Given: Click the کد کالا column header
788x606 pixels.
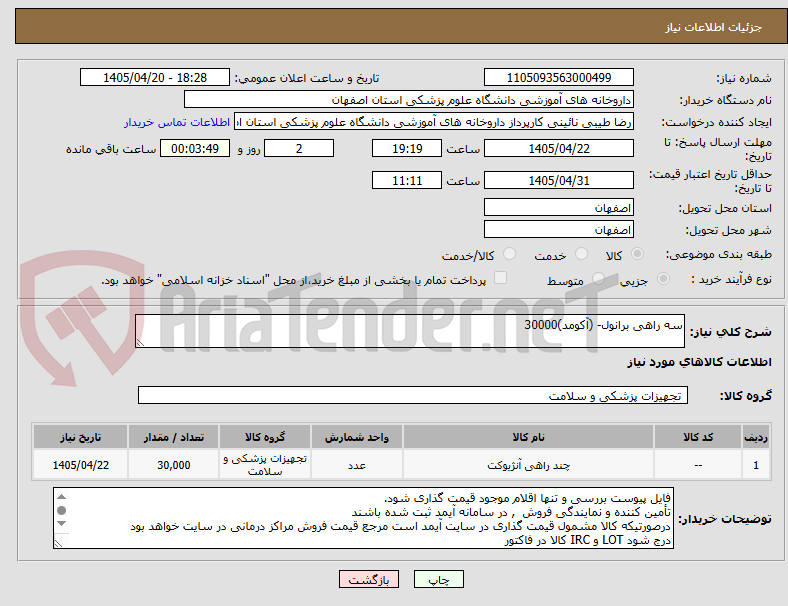Looking at the screenshot, I should [698, 437].
